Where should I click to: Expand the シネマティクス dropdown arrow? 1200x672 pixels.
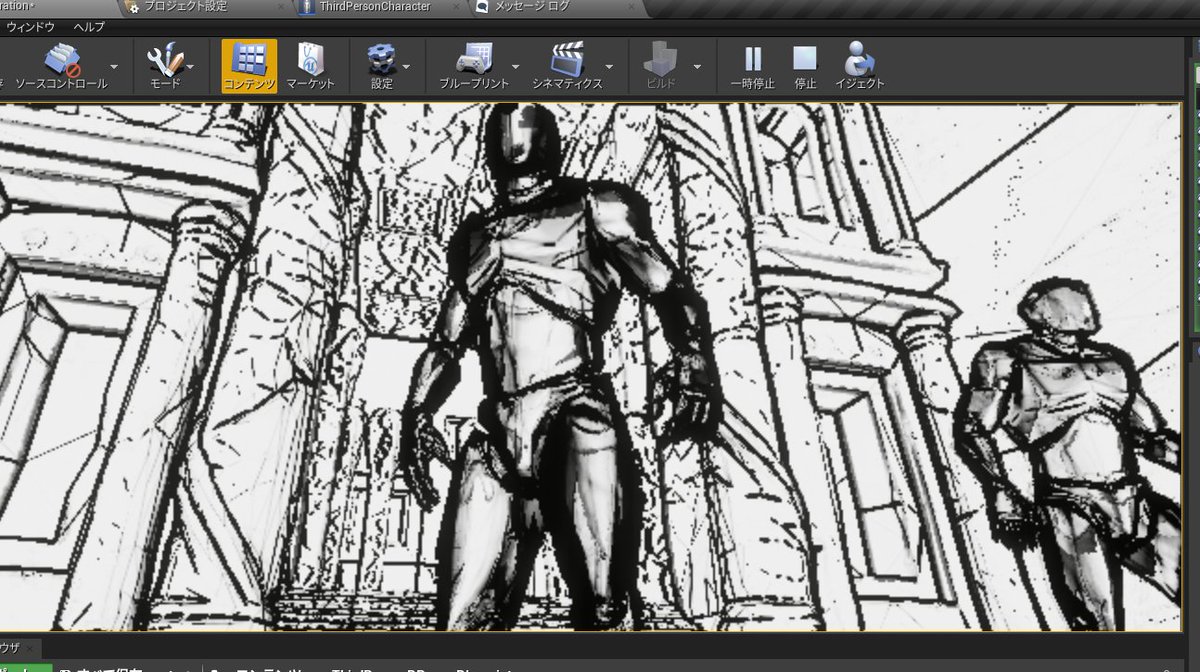click(609, 67)
